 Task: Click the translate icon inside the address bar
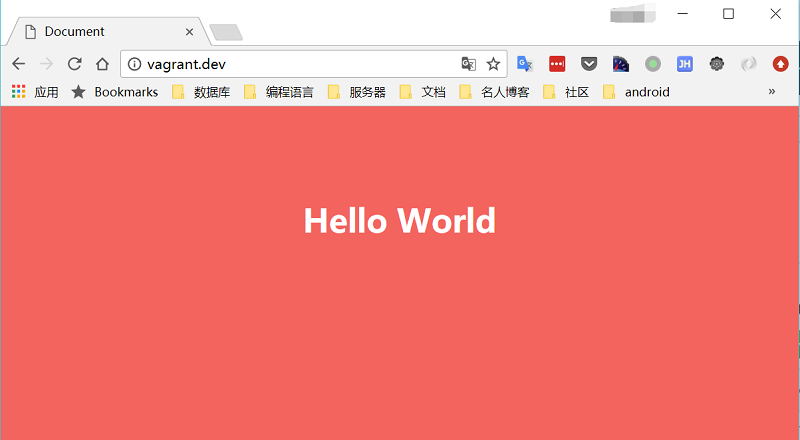(x=468, y=64)
